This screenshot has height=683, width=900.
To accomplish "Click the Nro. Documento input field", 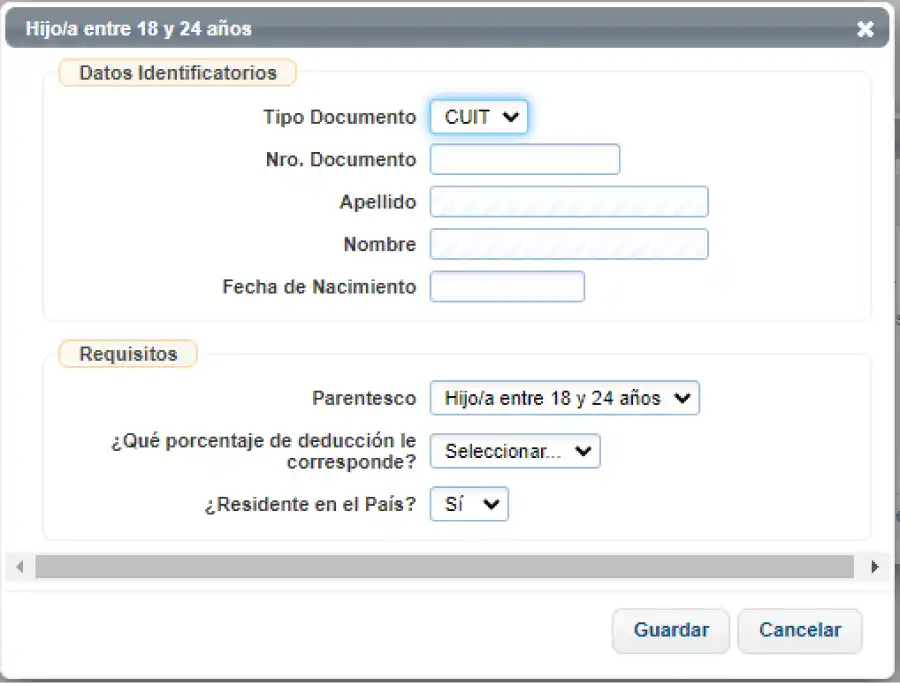I will click(524, 159).
